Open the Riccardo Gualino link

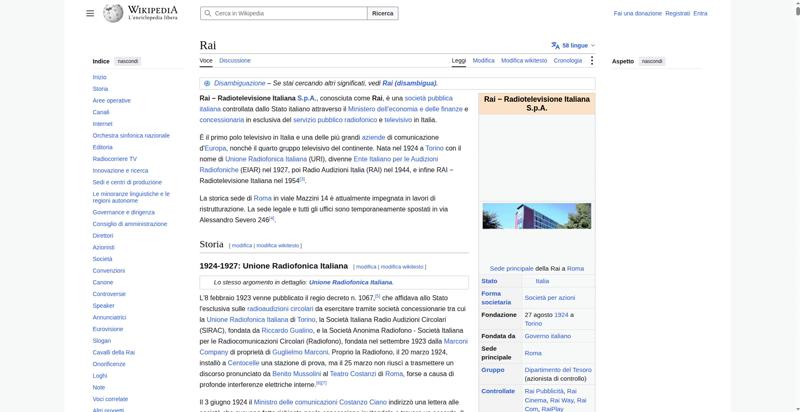[x=287, y=330]
